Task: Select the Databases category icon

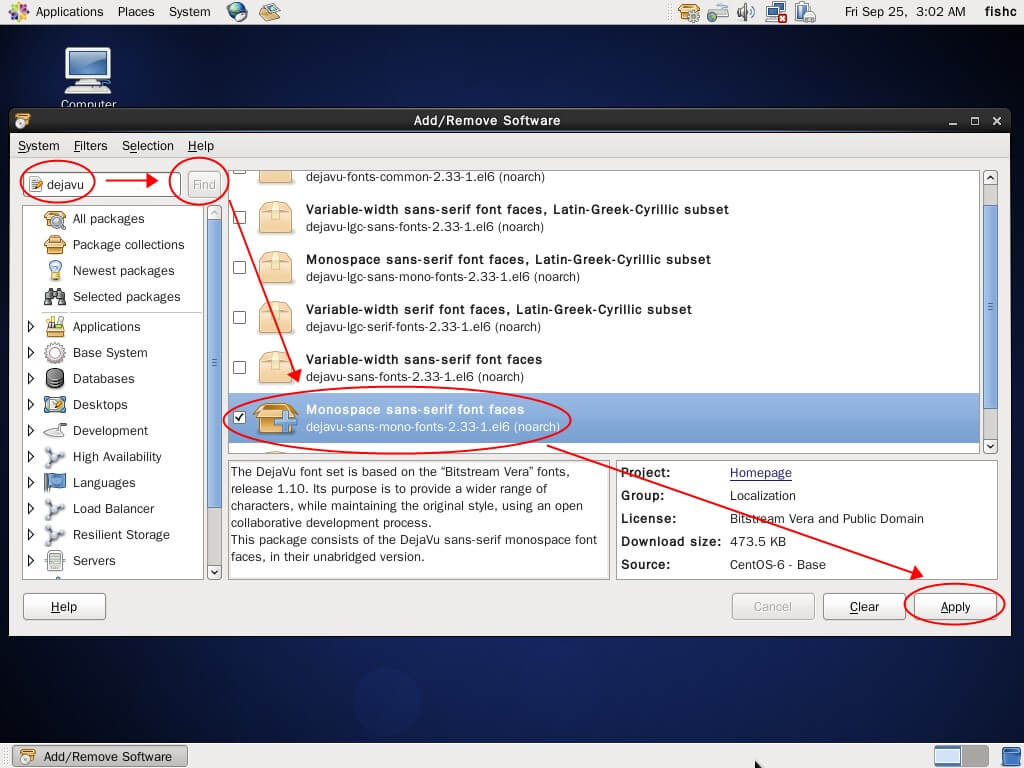Action: (55, 379)
